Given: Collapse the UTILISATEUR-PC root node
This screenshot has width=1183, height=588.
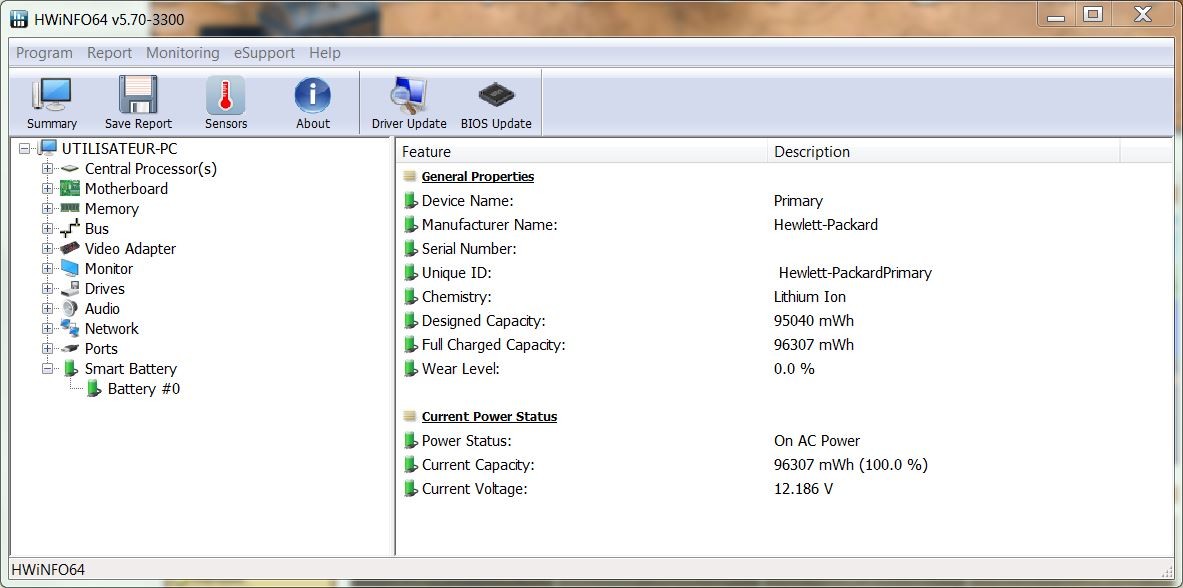Looking at the screenshot, I should [x=24, y=149].
